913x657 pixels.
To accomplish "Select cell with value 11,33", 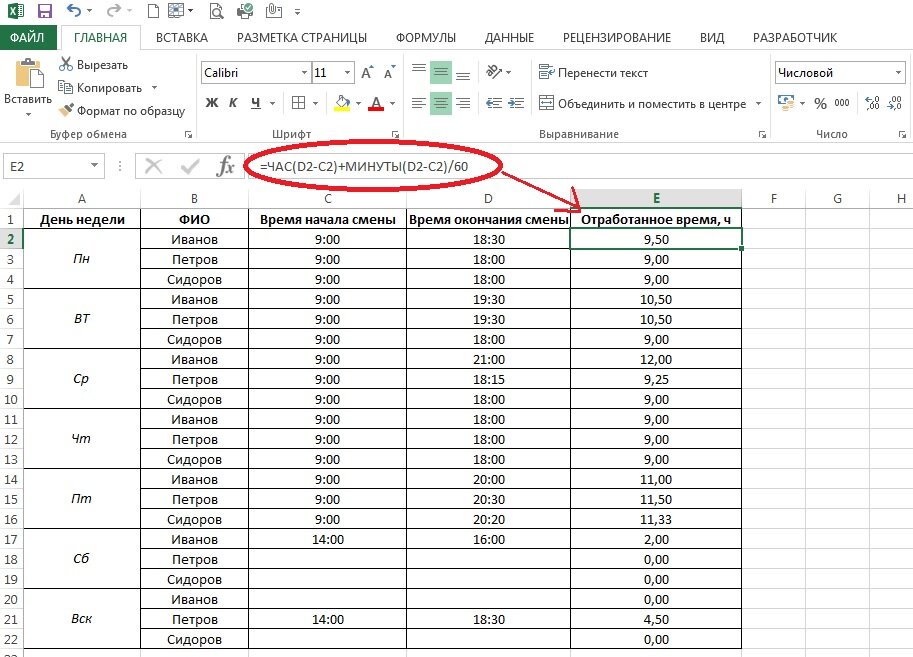I will coord(656,520).
